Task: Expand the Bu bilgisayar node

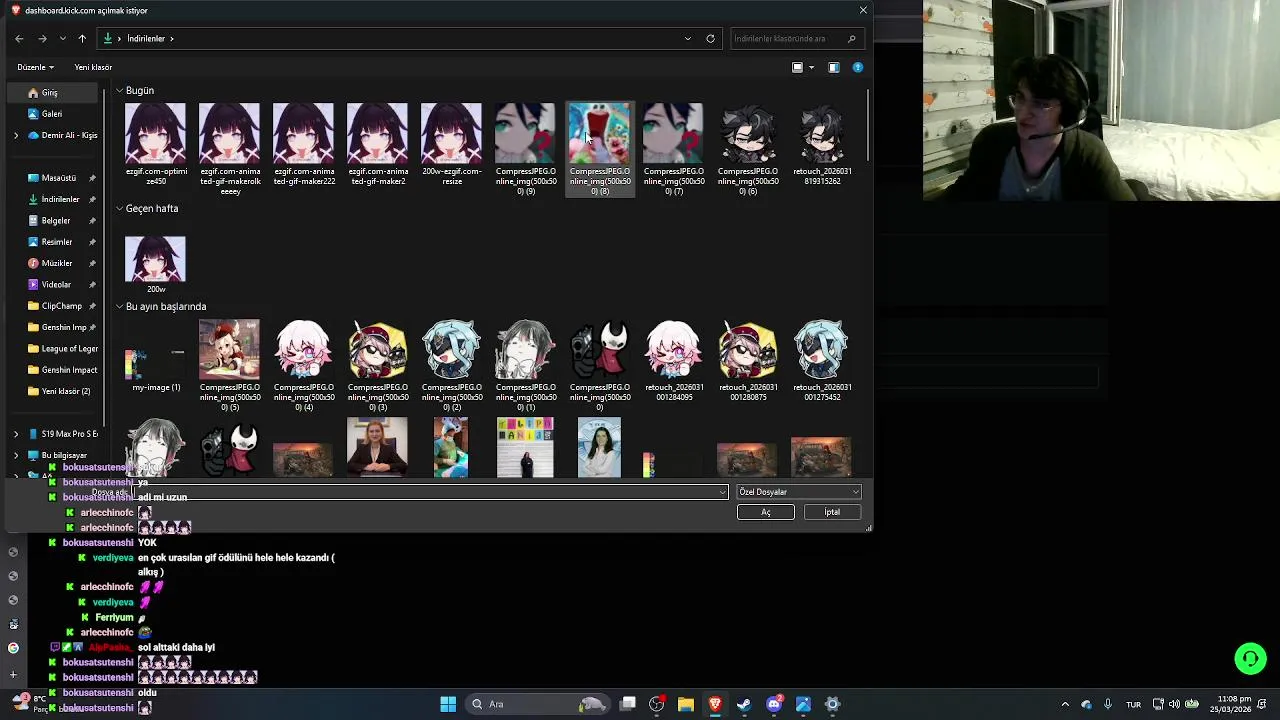Action: coord(16,455)
